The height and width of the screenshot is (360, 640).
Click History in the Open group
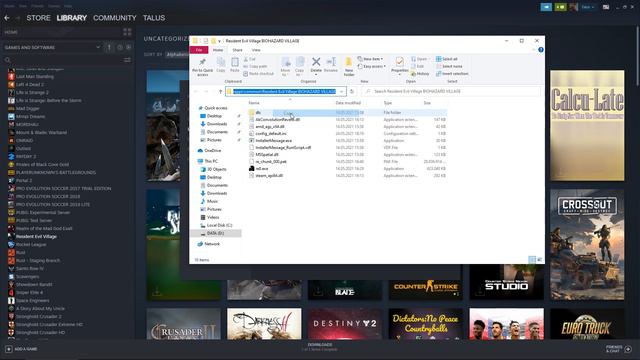coord(420,73)
